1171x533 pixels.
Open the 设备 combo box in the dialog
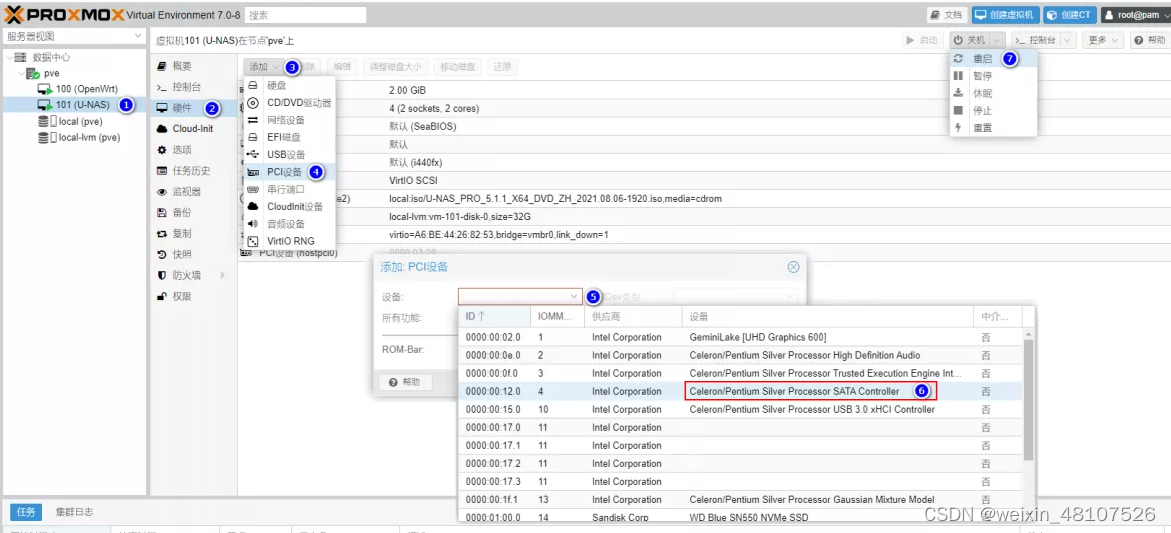click(x=520, y=296)
